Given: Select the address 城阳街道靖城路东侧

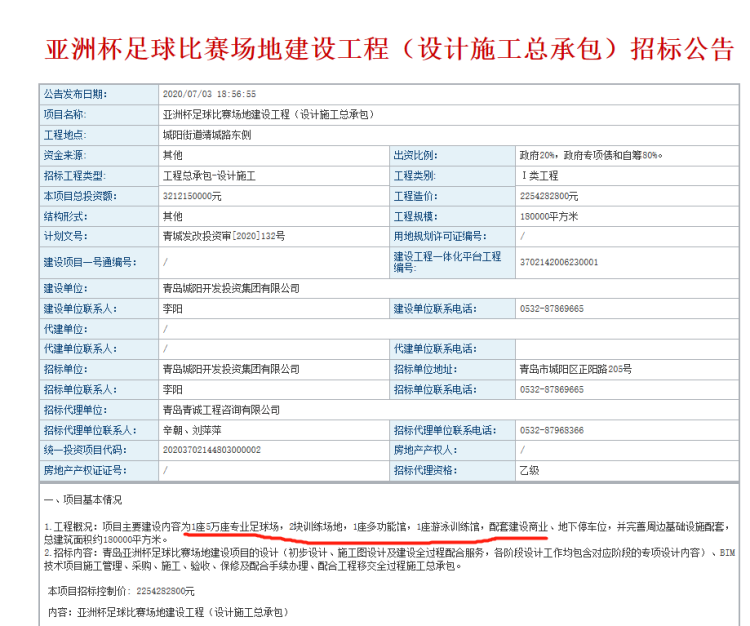Looking at the screenshot, I should click(207, 135).
